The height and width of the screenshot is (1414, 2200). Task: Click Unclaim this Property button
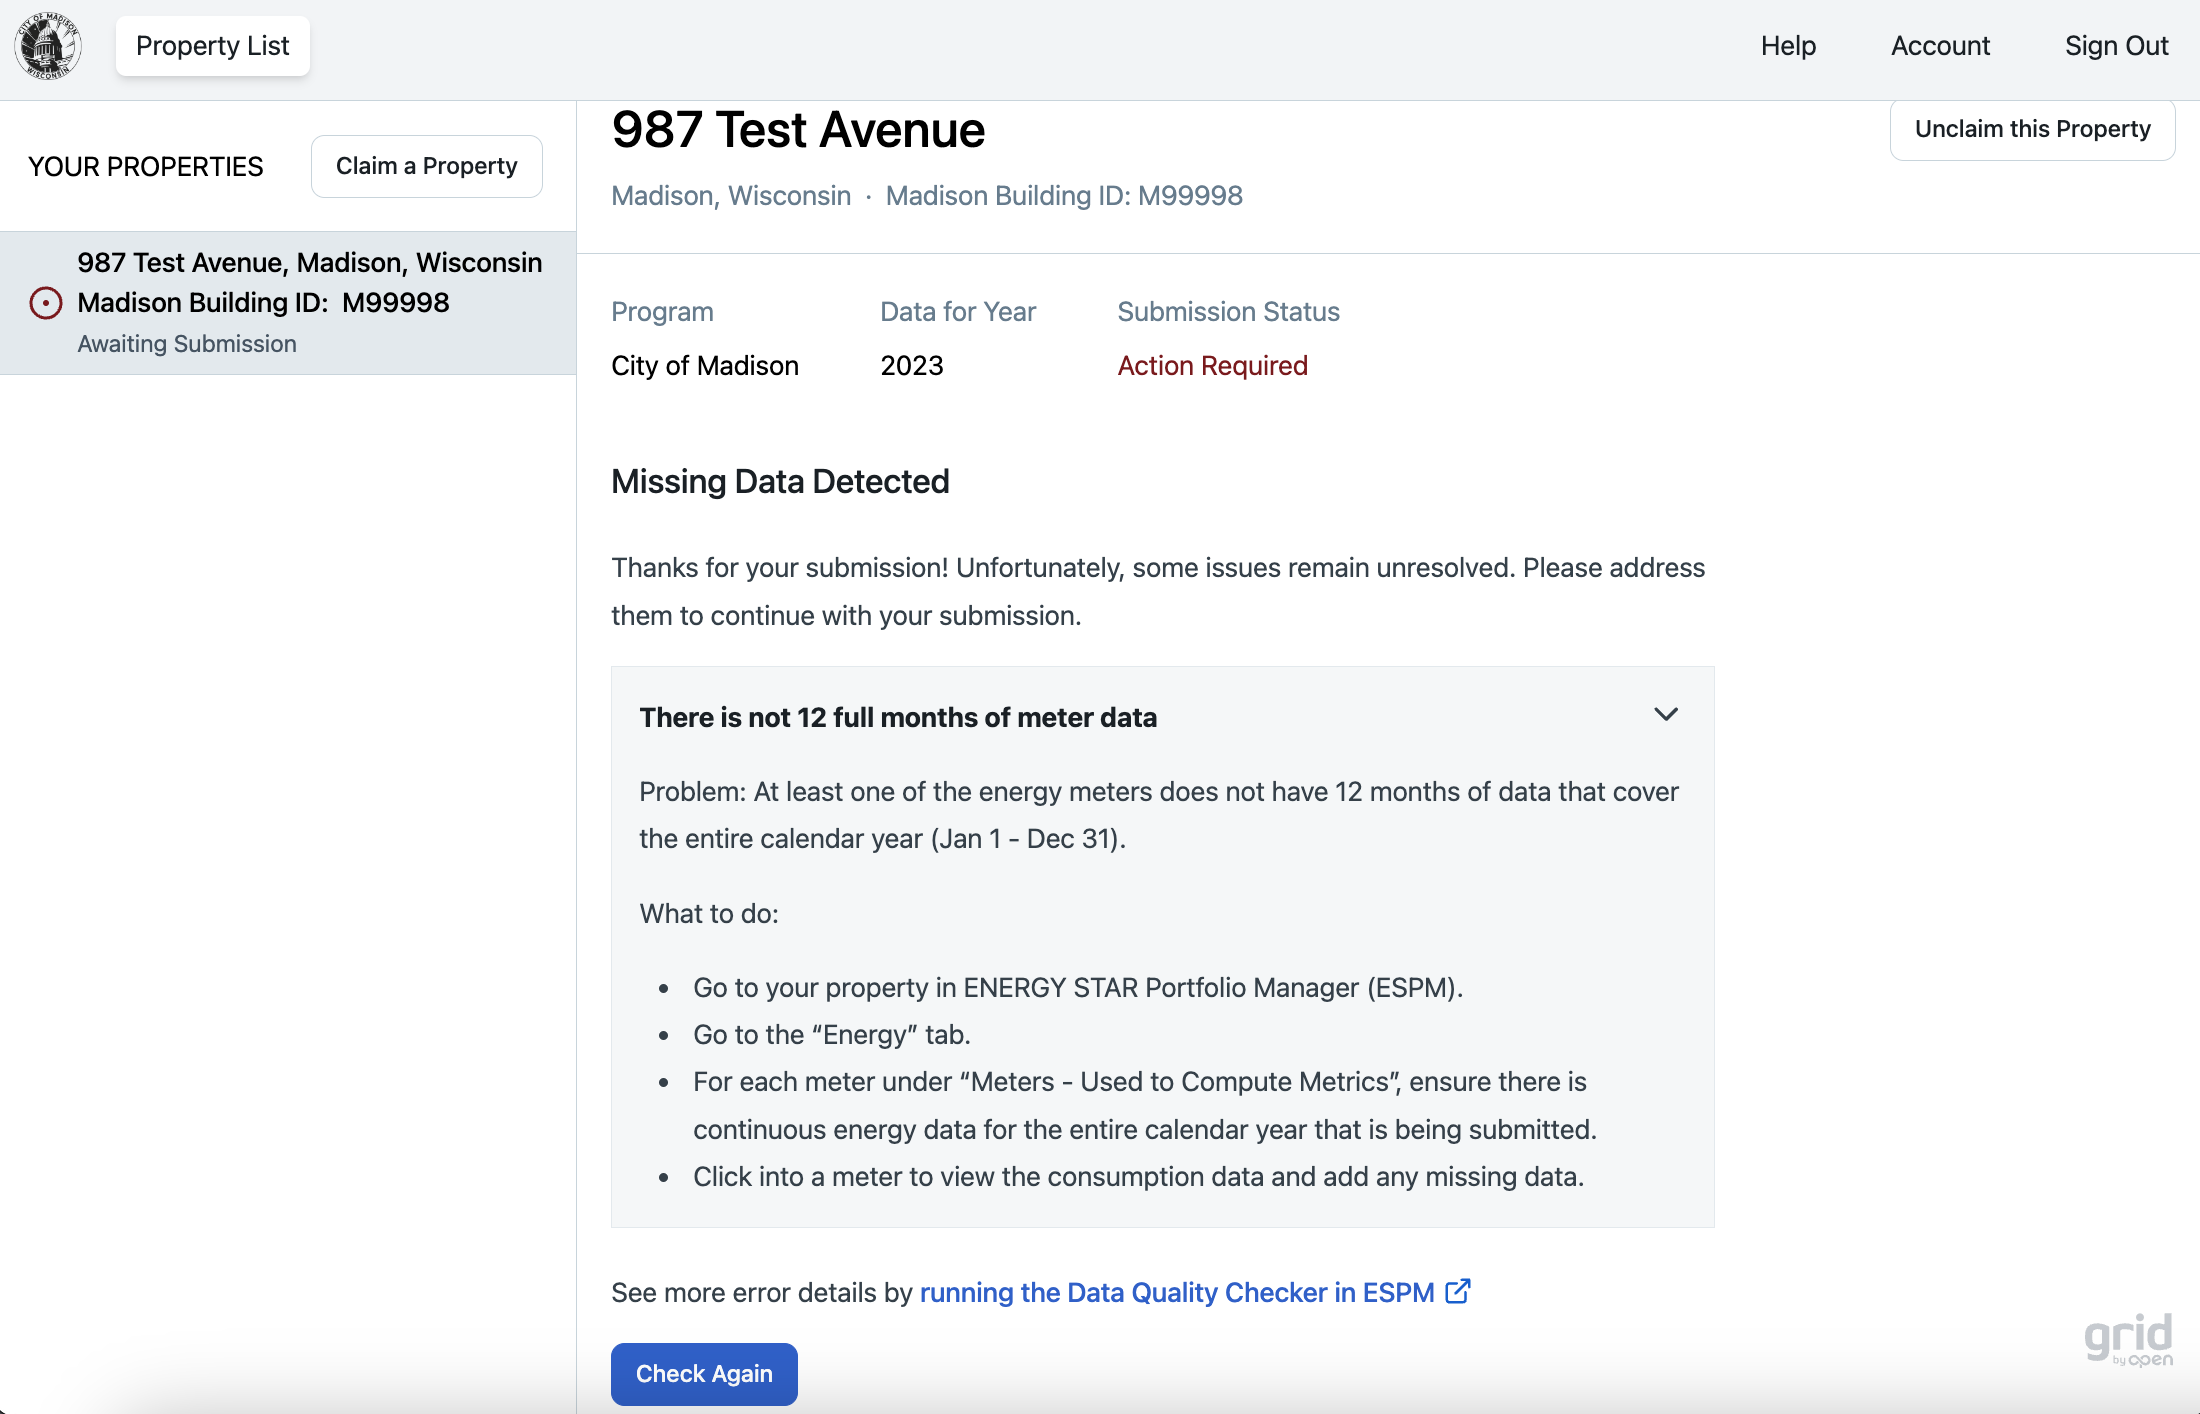point(2032,129)
